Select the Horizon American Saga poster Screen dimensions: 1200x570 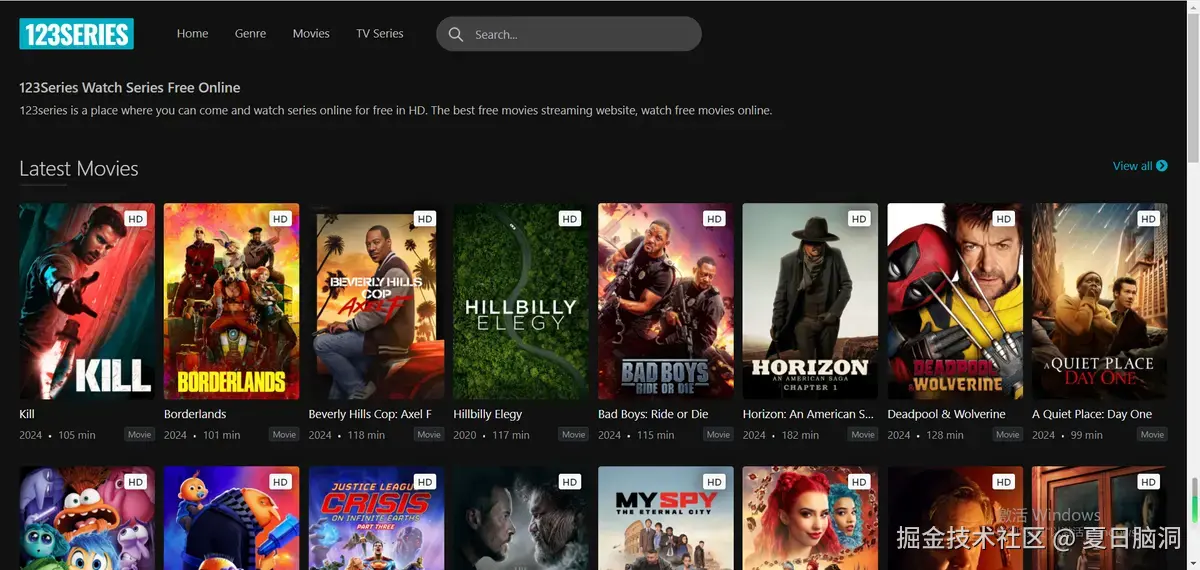[810, 301]
